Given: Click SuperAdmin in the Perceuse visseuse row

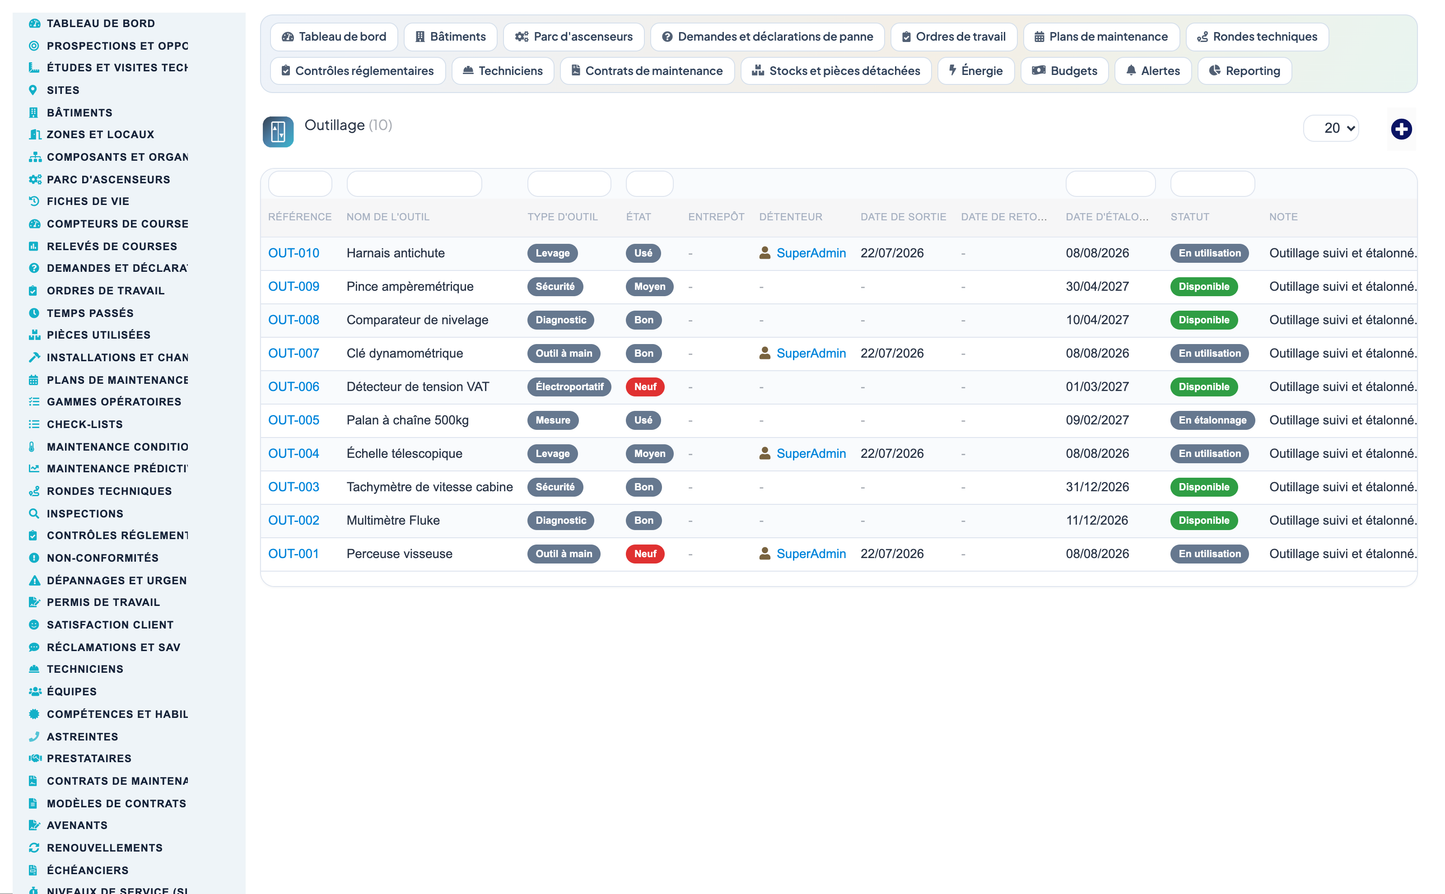Looking at the screenshot, I should click(811, 553).
